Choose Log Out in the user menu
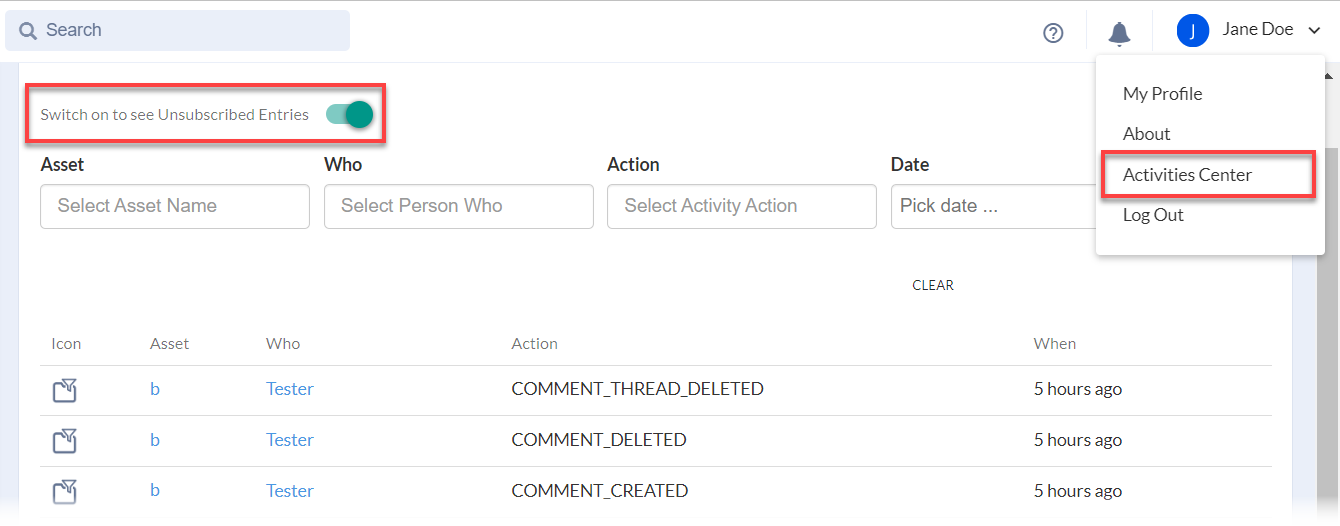This screenshot has height=526, width=1340. 1153,215
